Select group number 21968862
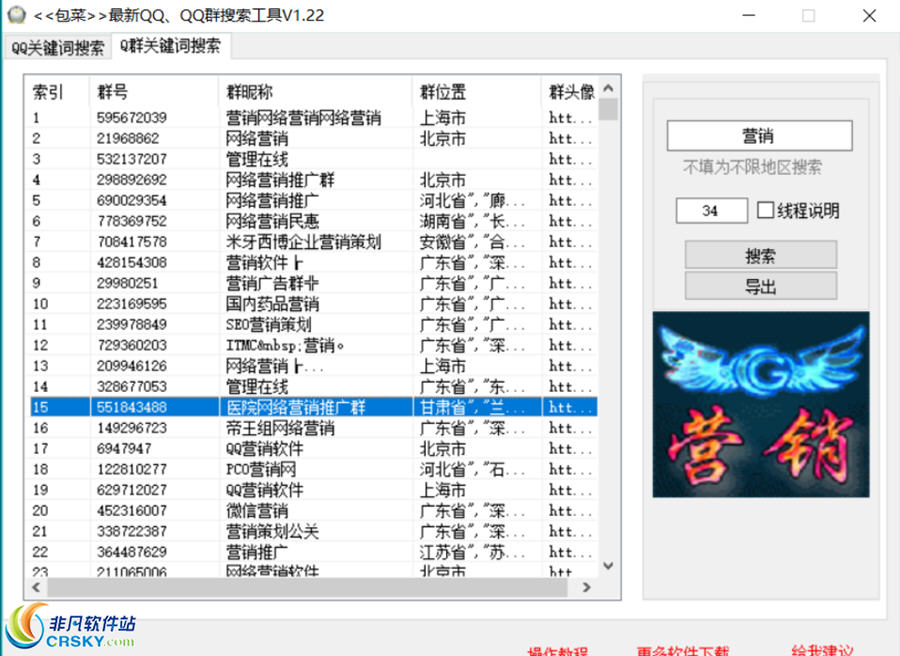900x656 pixels. click(x=313, y=138)
